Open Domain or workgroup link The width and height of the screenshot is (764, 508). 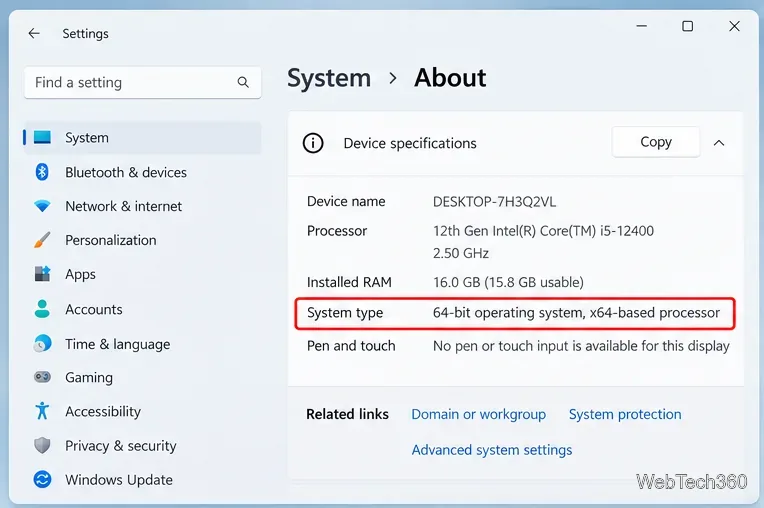(x=478, y=414)
